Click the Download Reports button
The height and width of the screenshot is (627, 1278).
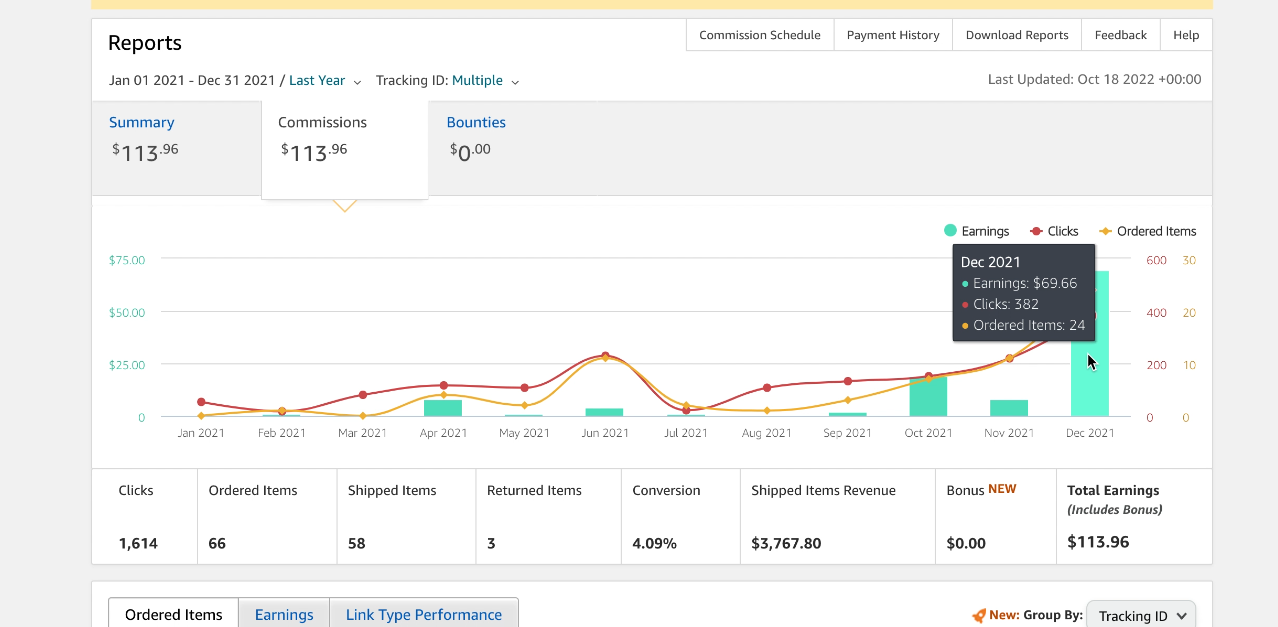(x=1017, y=34)
